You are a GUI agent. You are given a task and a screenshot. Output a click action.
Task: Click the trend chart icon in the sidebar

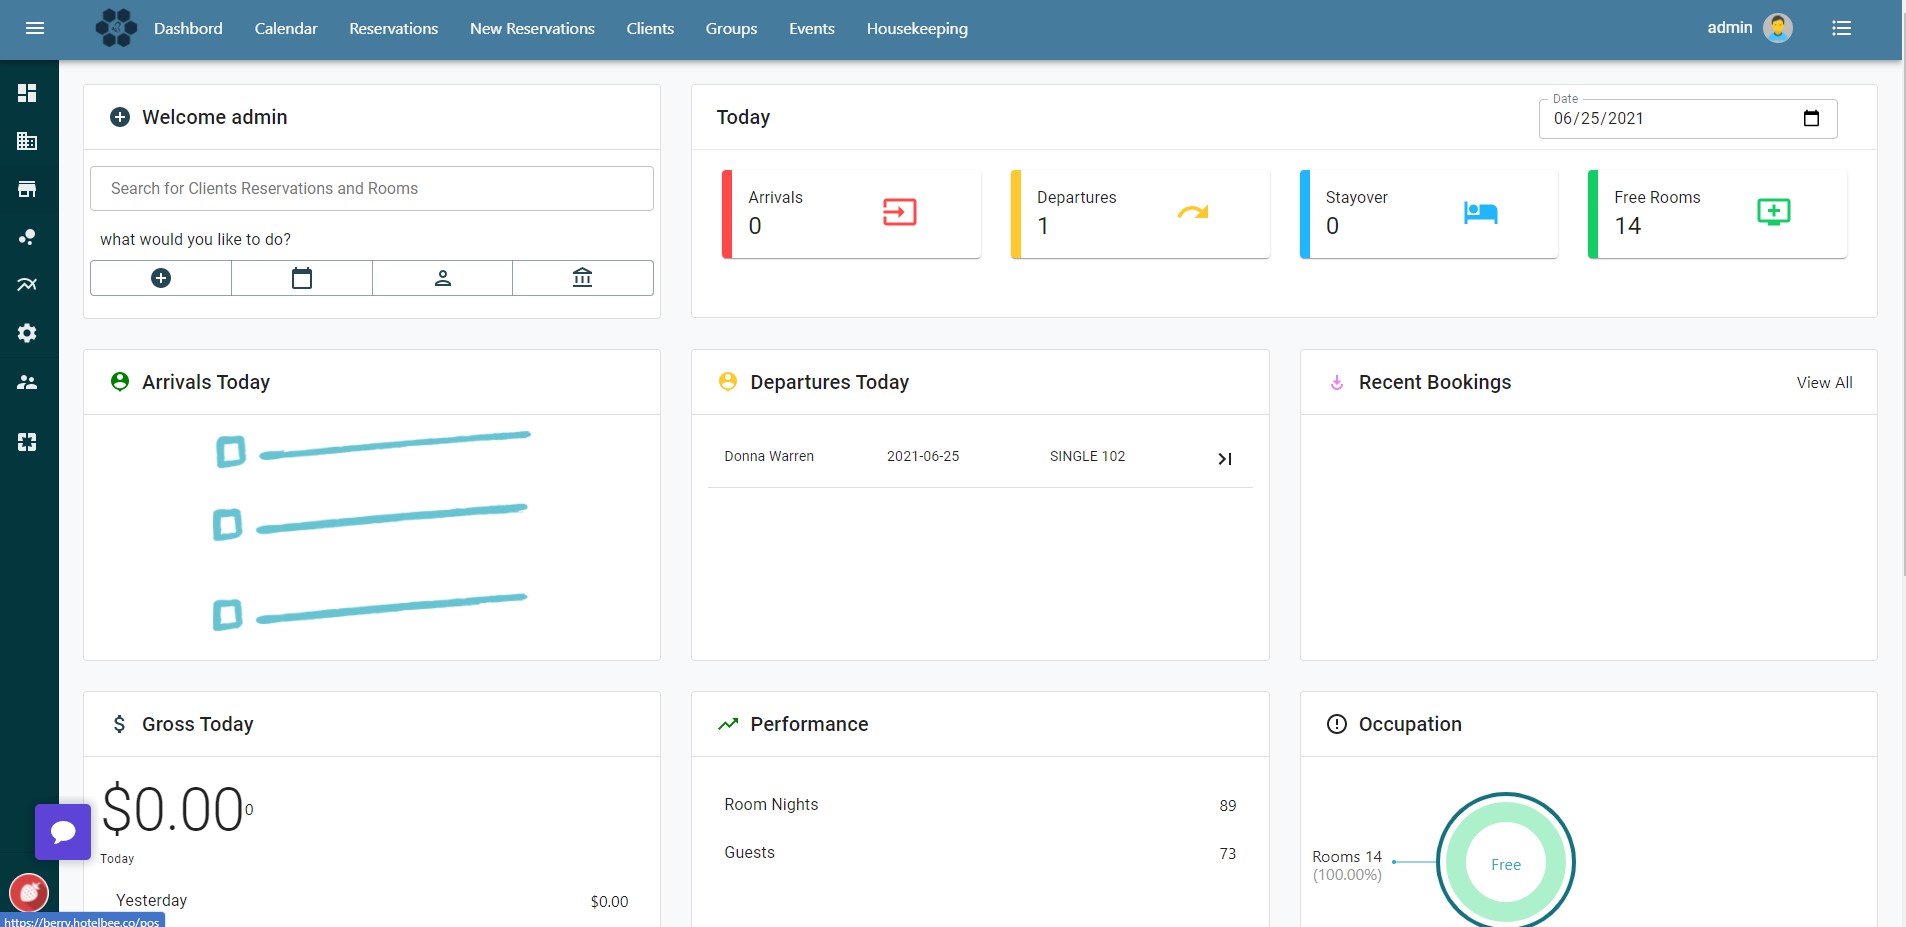coord(27,284)
